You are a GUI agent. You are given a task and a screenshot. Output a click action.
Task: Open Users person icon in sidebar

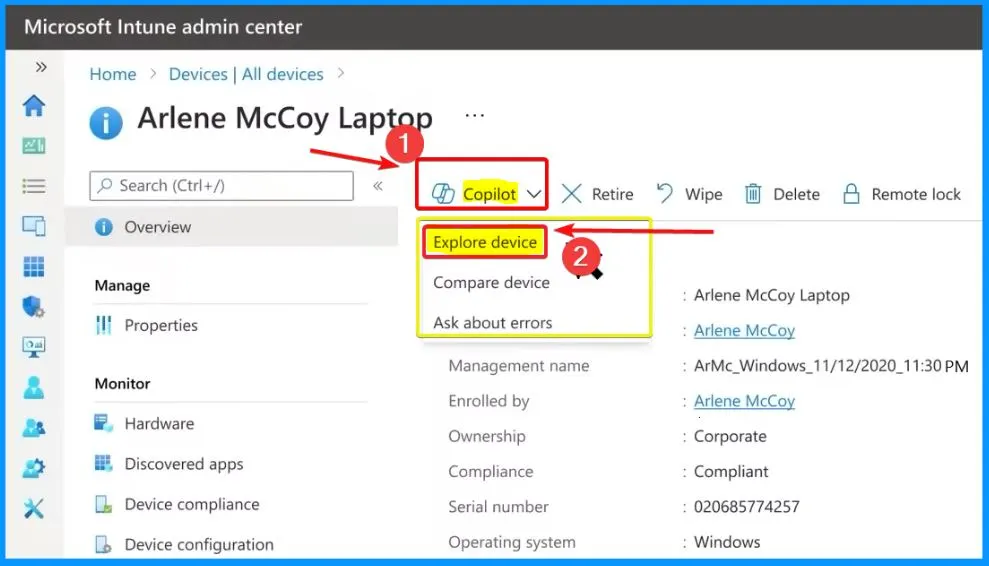34,387
